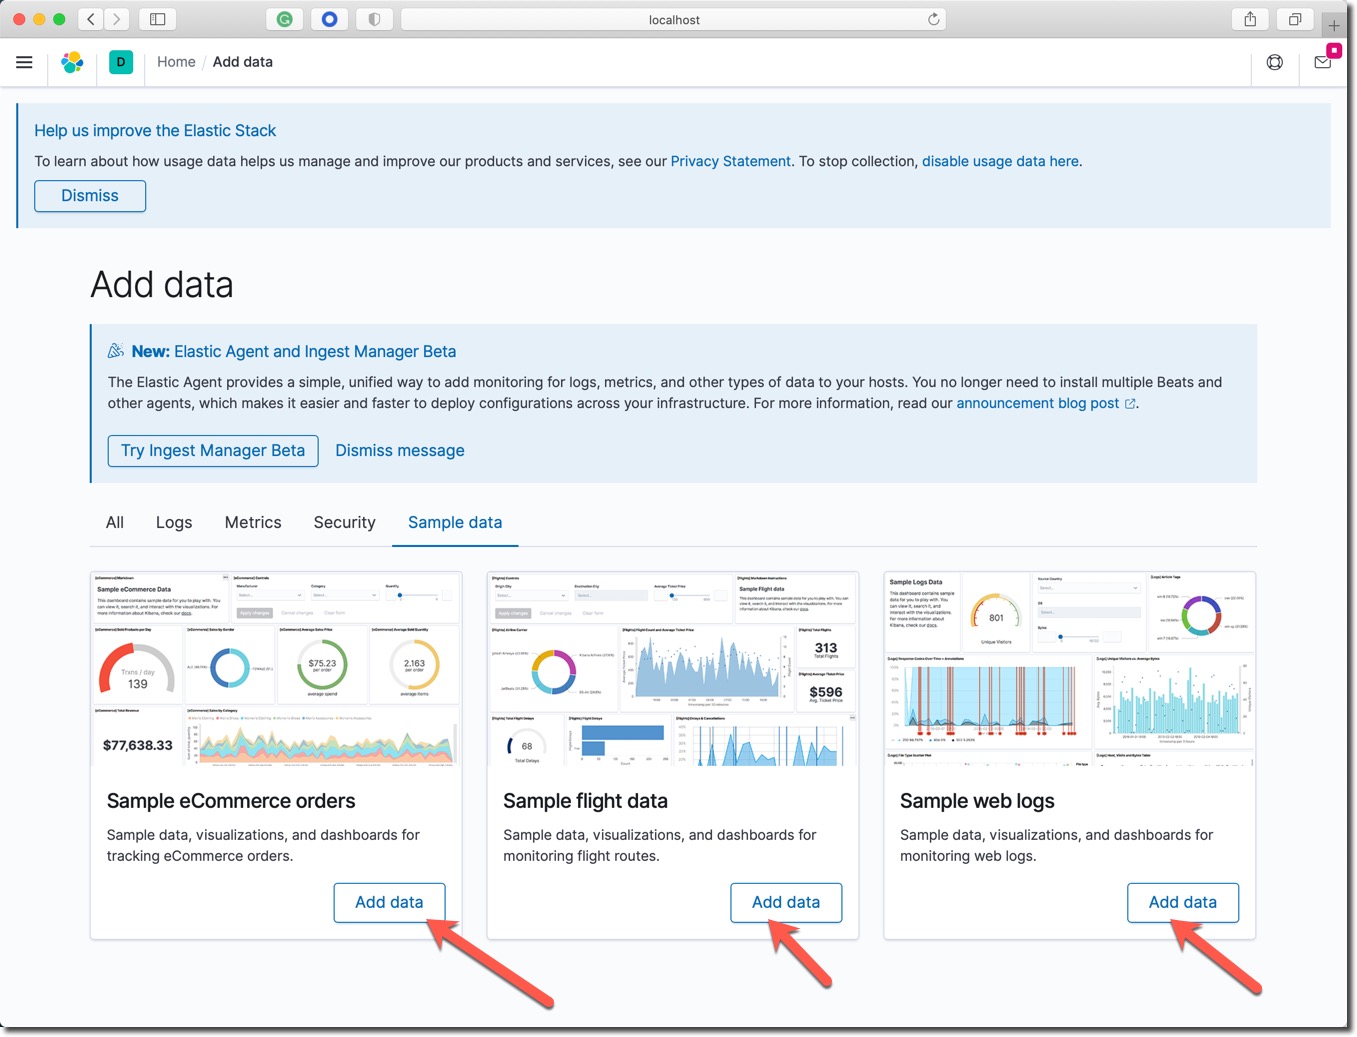Image resolution: width=1357 pixels, height=1037 pixels.
Task: Open the hamburger navigation menu
Action: pos(24,62)
